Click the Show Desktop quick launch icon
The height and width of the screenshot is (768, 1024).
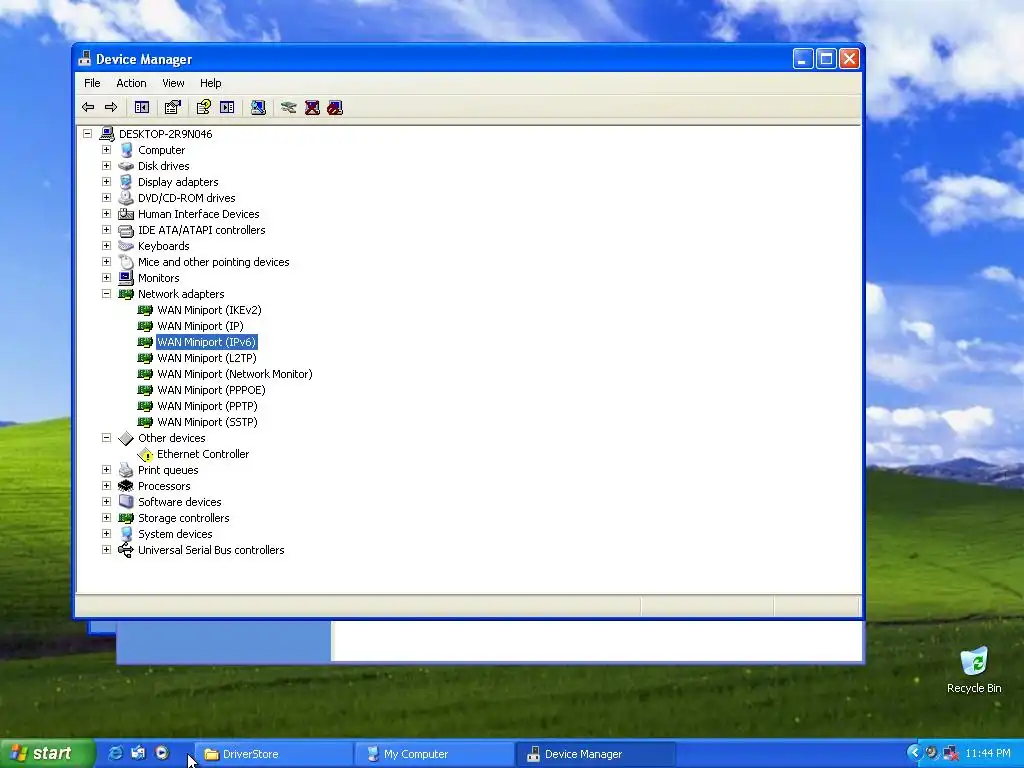tap(138, 753)
